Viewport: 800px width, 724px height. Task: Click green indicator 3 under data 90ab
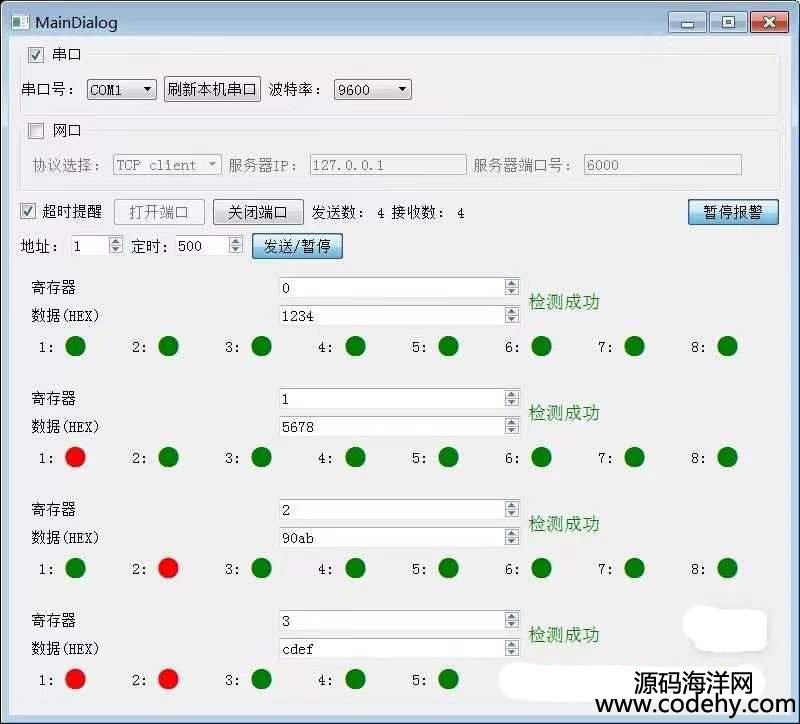[x=262, y=568]
